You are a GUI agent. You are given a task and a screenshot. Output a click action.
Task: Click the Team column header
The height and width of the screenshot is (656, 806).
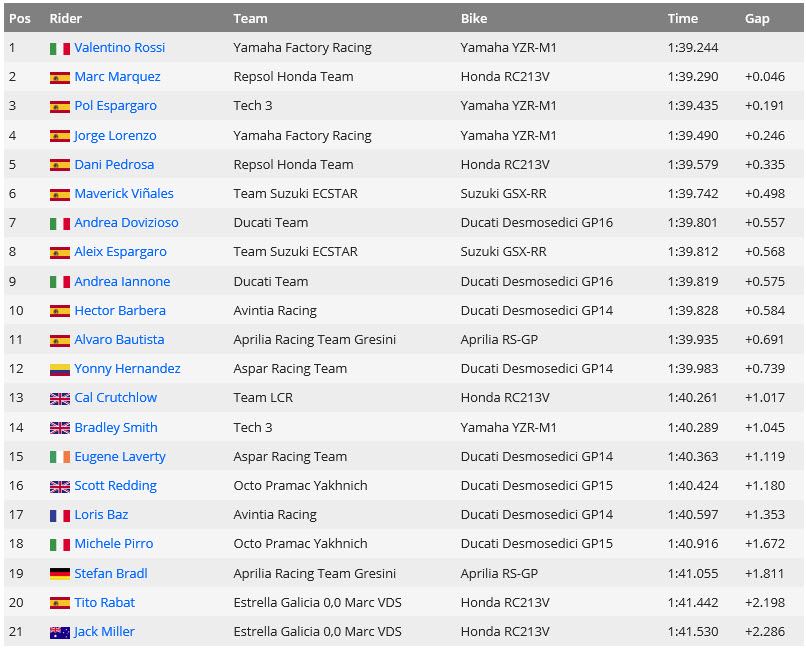(250, 18)
